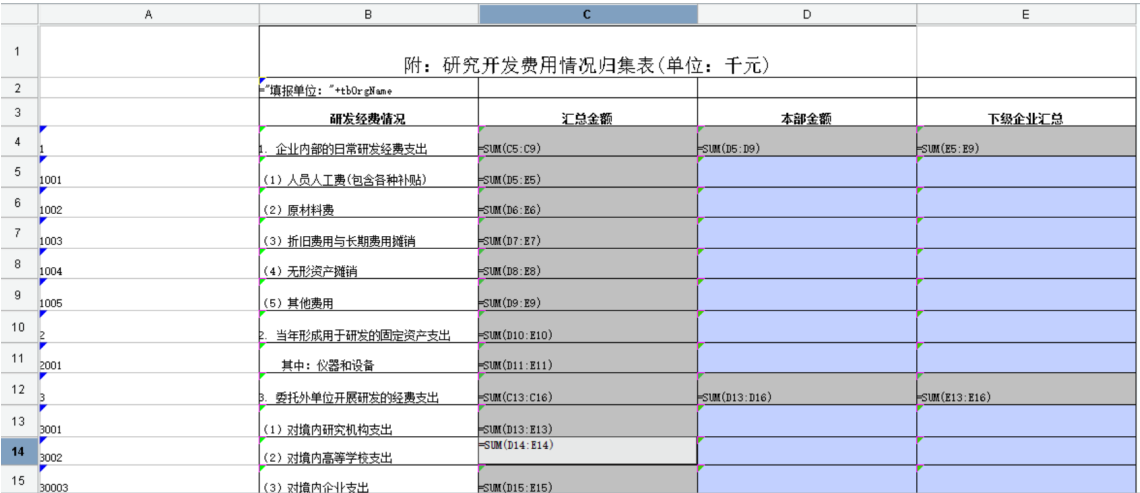1140x493 pixels.
Task: Click the 填报单位 formula cell
Action: [369, 88]
